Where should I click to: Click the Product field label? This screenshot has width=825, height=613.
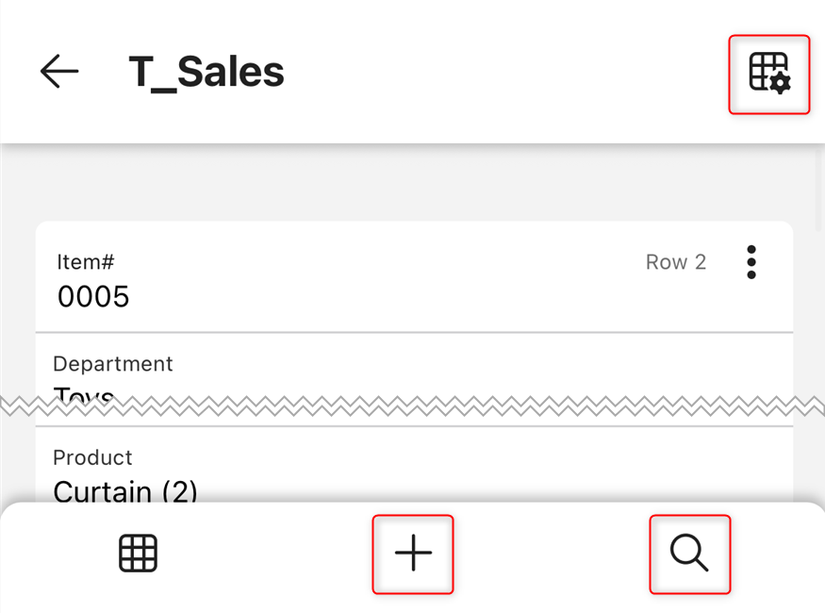coord(92,457)
